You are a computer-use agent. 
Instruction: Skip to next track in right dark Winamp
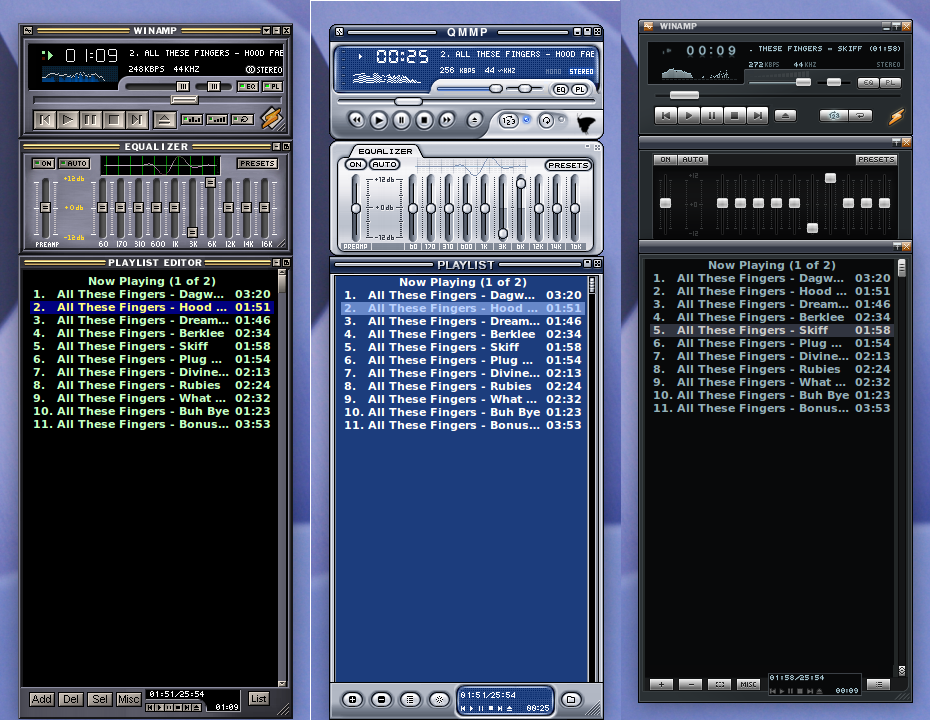point(757,116)
